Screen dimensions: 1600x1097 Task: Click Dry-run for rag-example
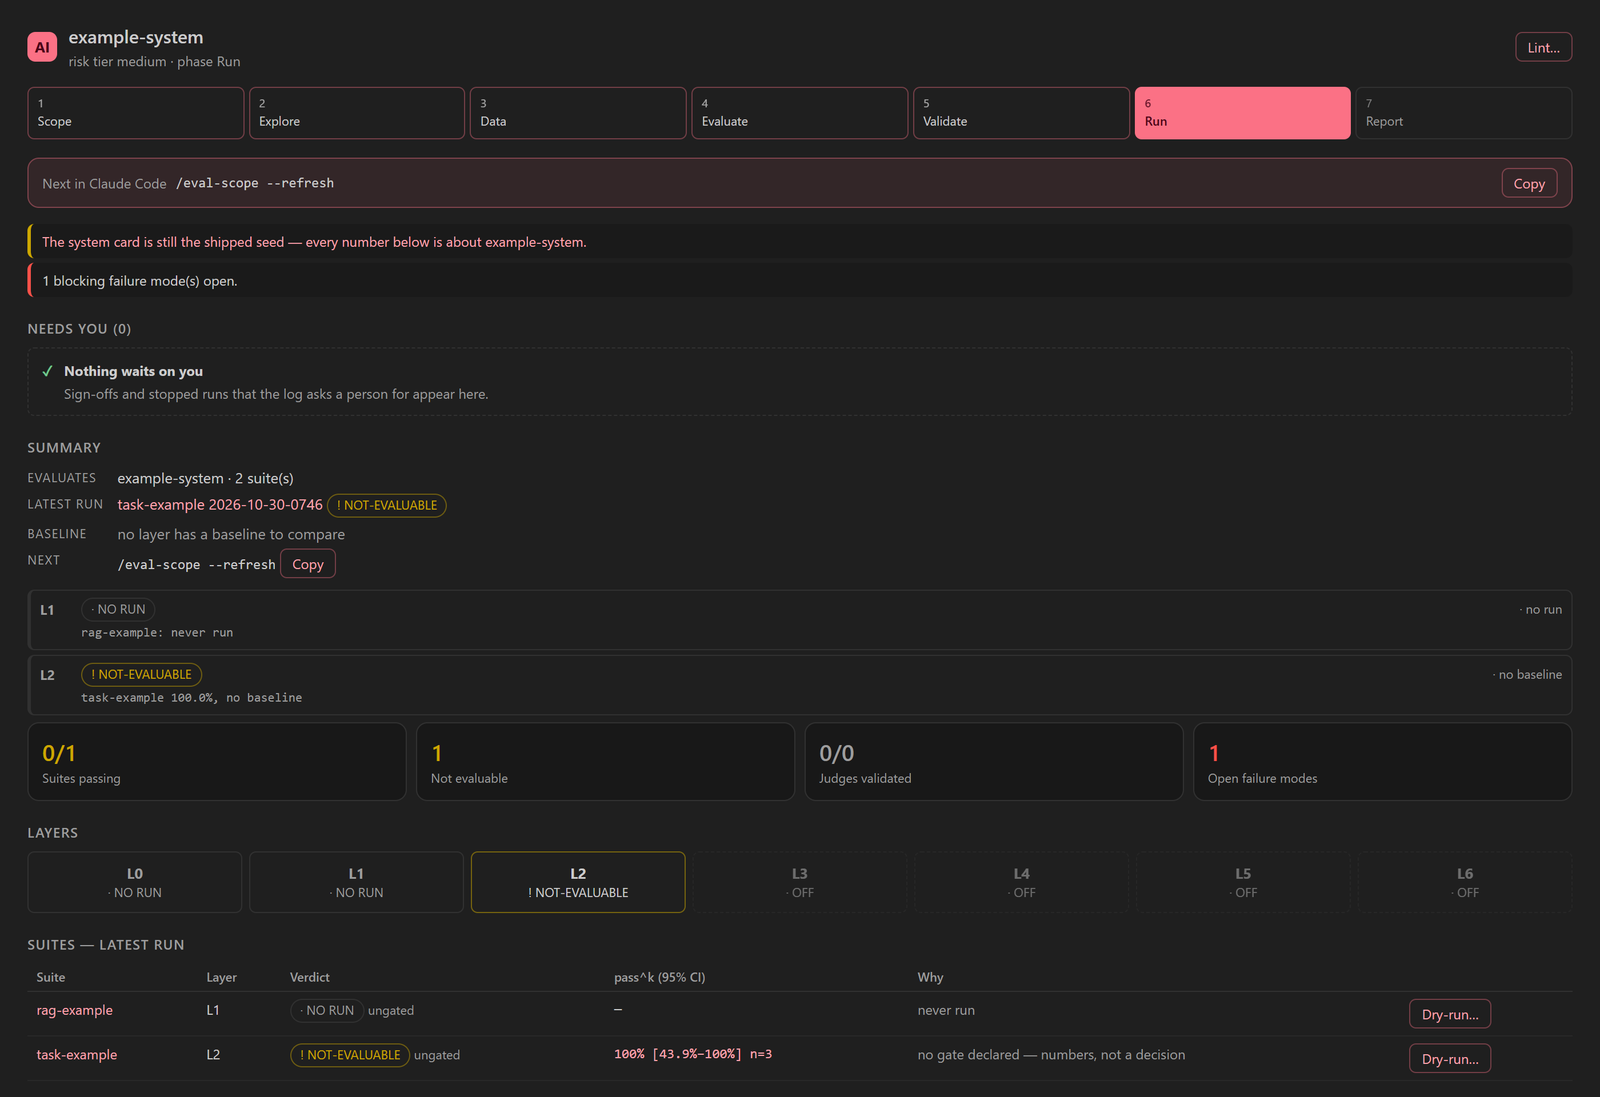[1450, 1014]
